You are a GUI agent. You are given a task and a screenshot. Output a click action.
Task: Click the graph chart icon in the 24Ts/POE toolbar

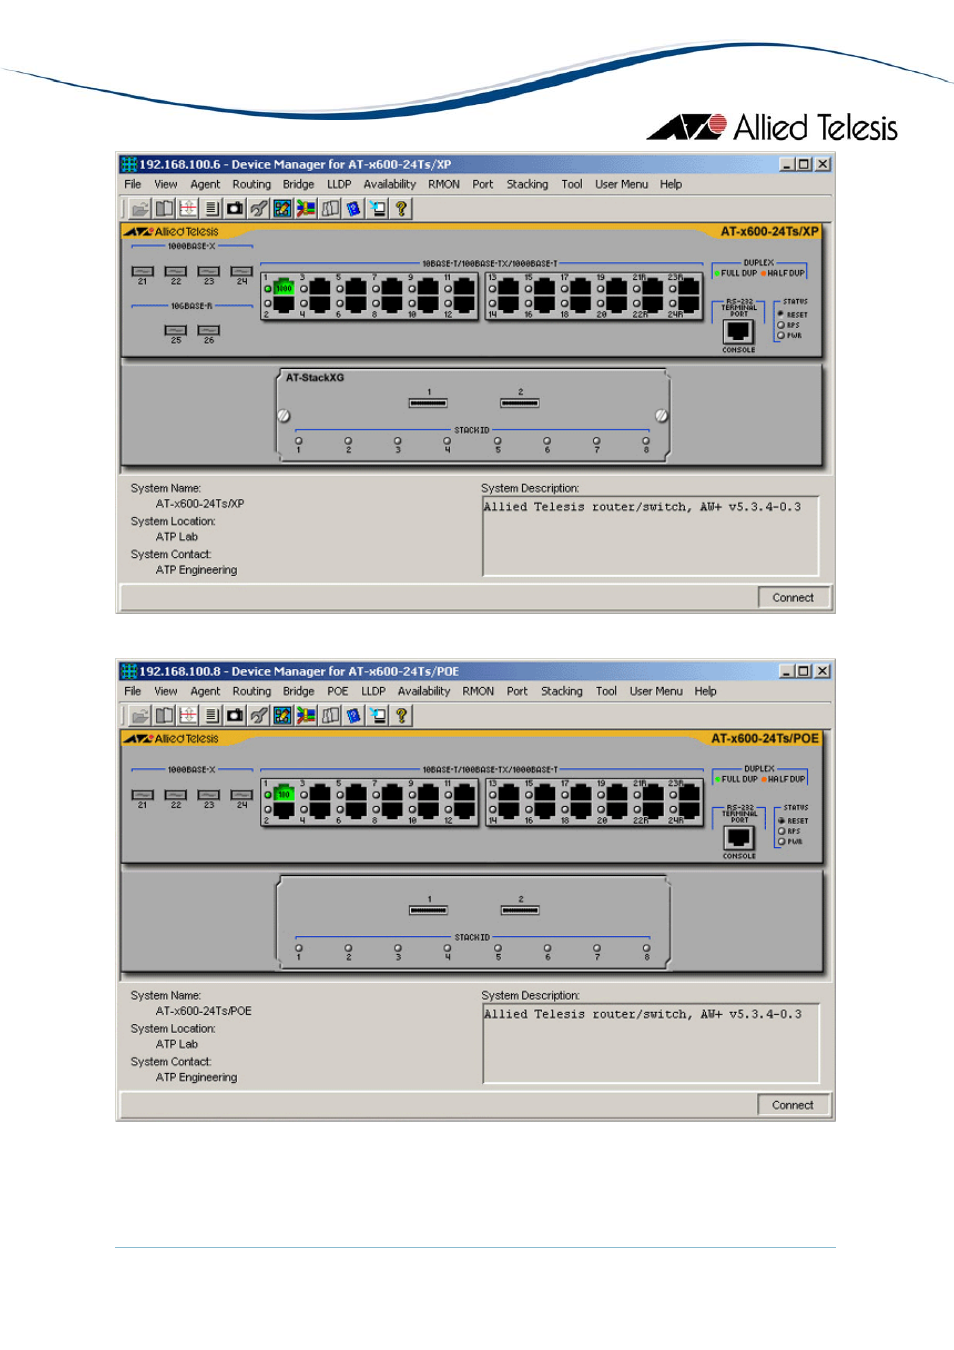tap(282, 715)
